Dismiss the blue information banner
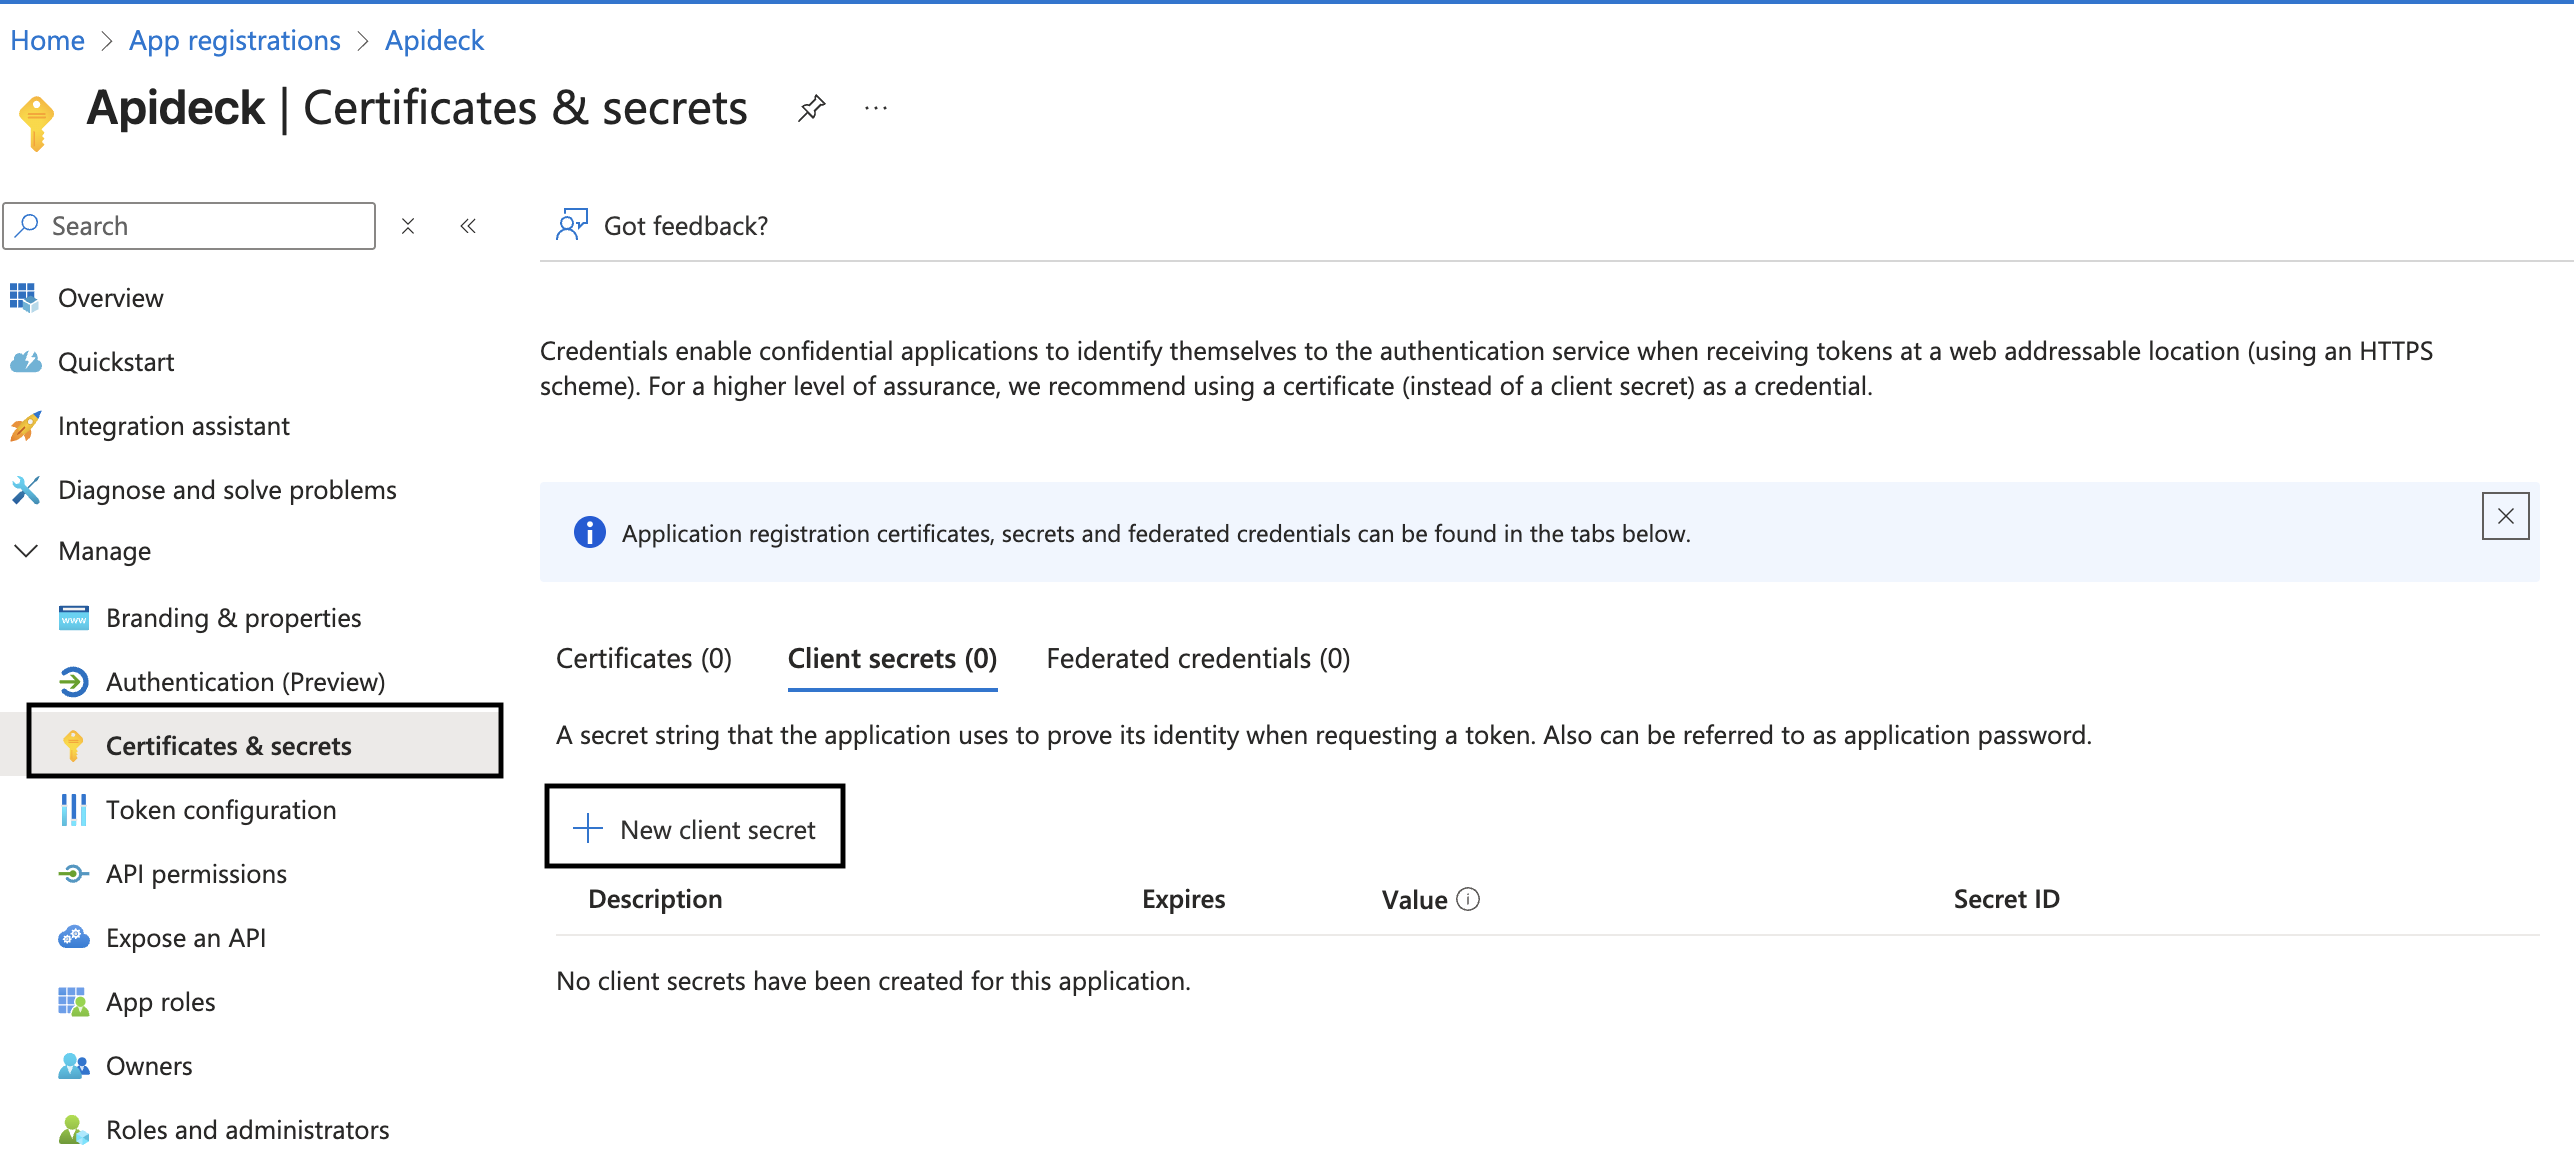The width and height of the screenshot is (2574, 1160). pos(2505,516)
